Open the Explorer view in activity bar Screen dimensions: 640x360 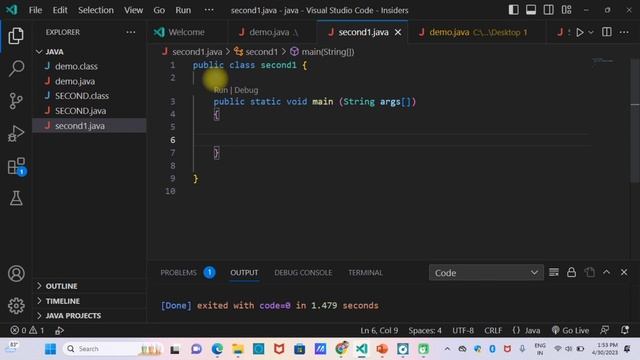point(16,36)
